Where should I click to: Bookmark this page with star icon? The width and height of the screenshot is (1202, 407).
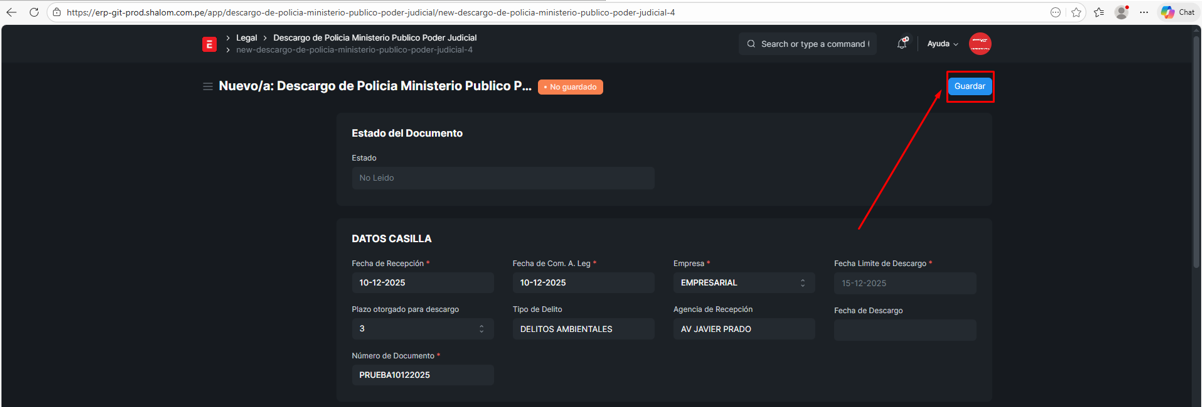pyautogui.click(x=1076, y=12)
